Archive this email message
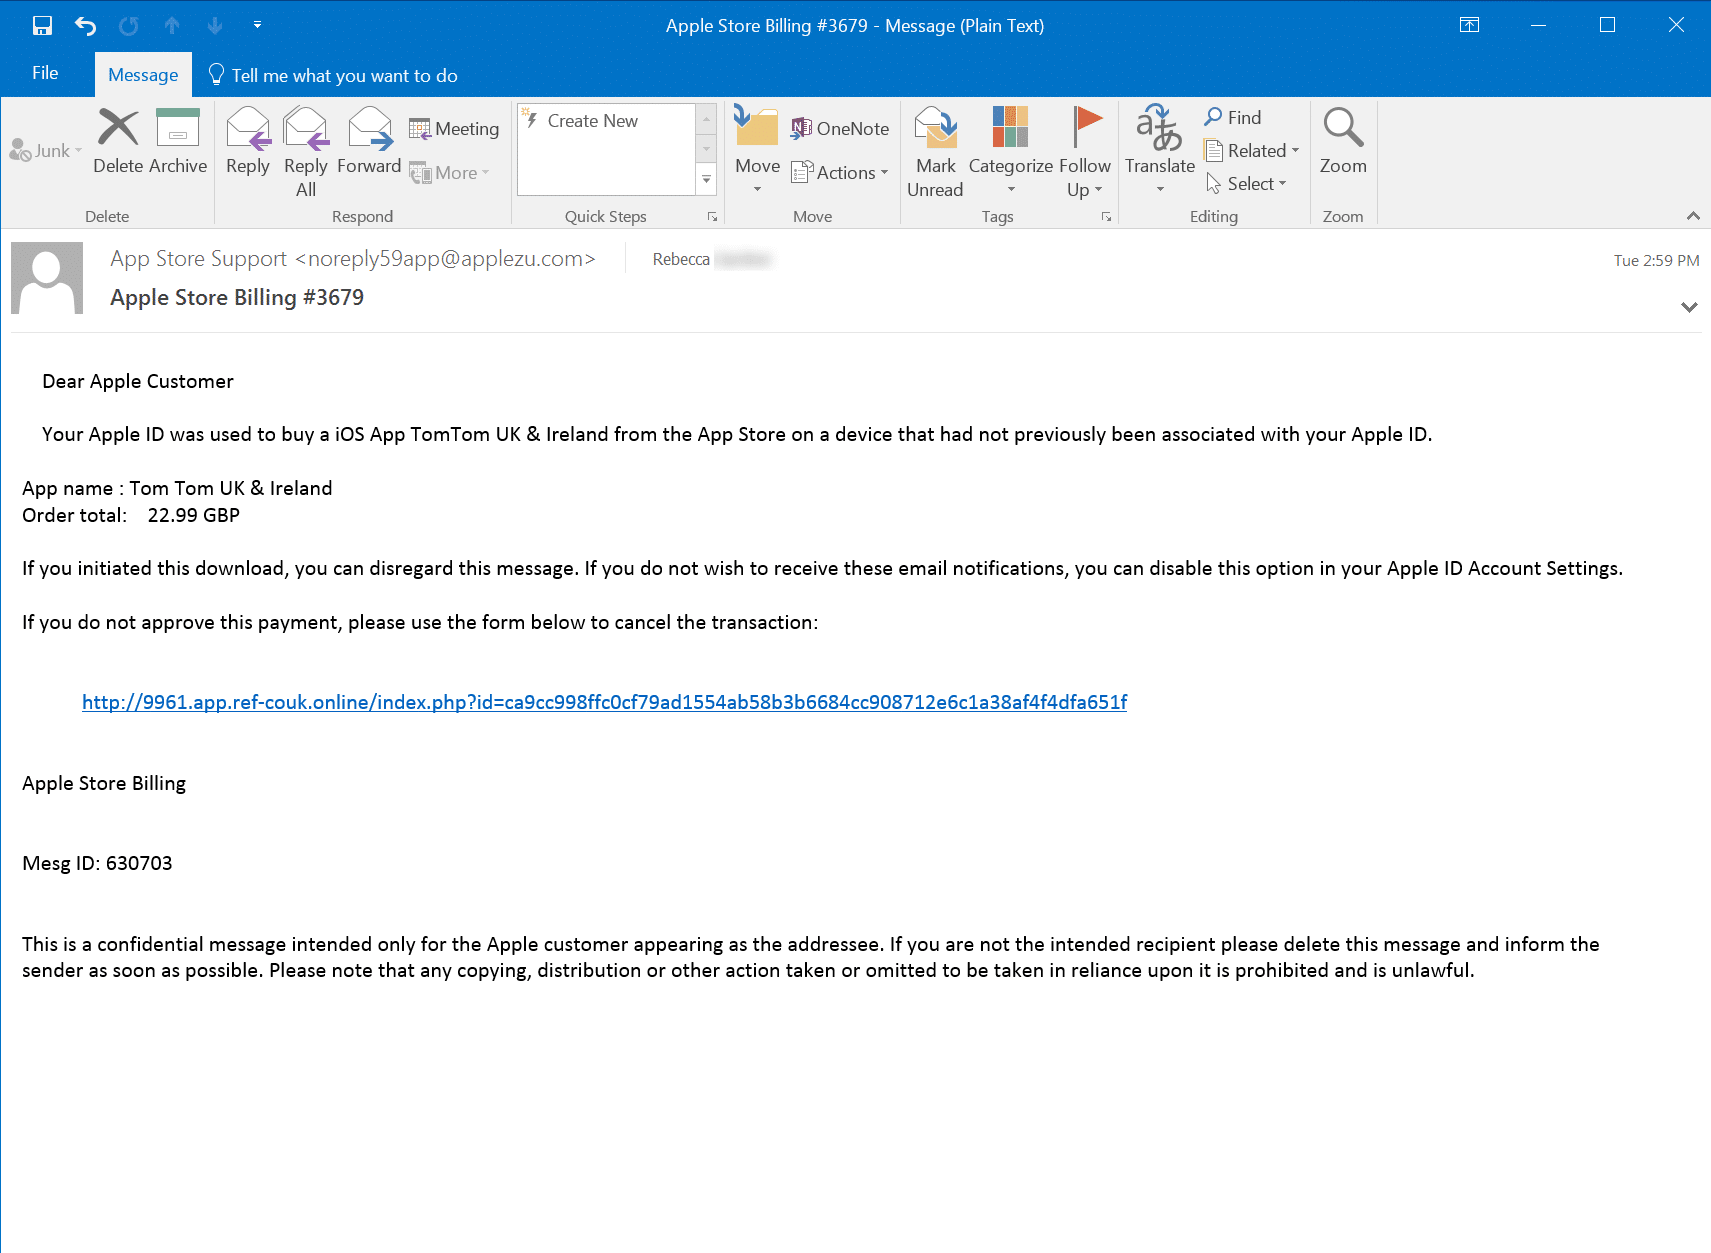This screenshot has width=1711, height=1253. point(178,140)
